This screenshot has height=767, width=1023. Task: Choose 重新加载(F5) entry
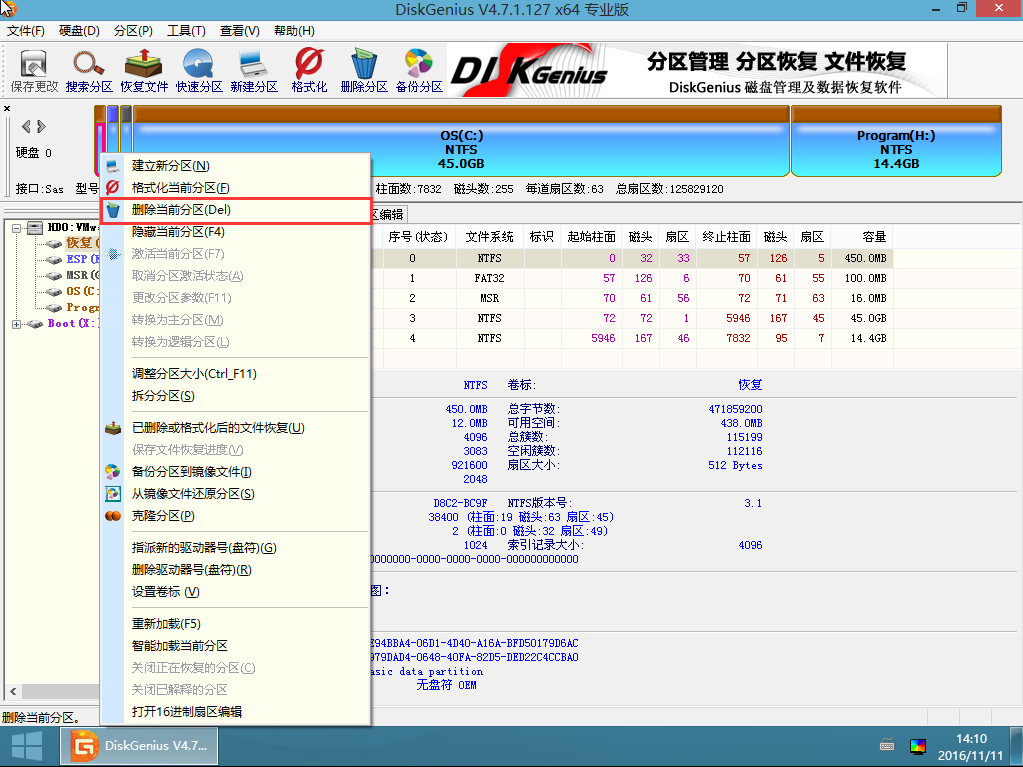(236, 624)
